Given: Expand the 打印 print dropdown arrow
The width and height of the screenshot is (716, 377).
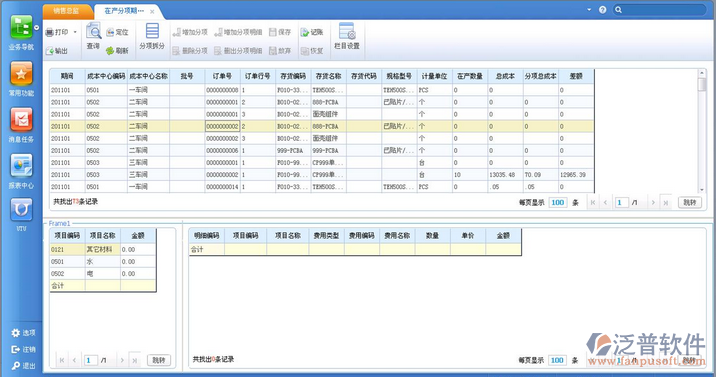Looking at the screenshot, I should pyautogui.click(x=75, y=32).
